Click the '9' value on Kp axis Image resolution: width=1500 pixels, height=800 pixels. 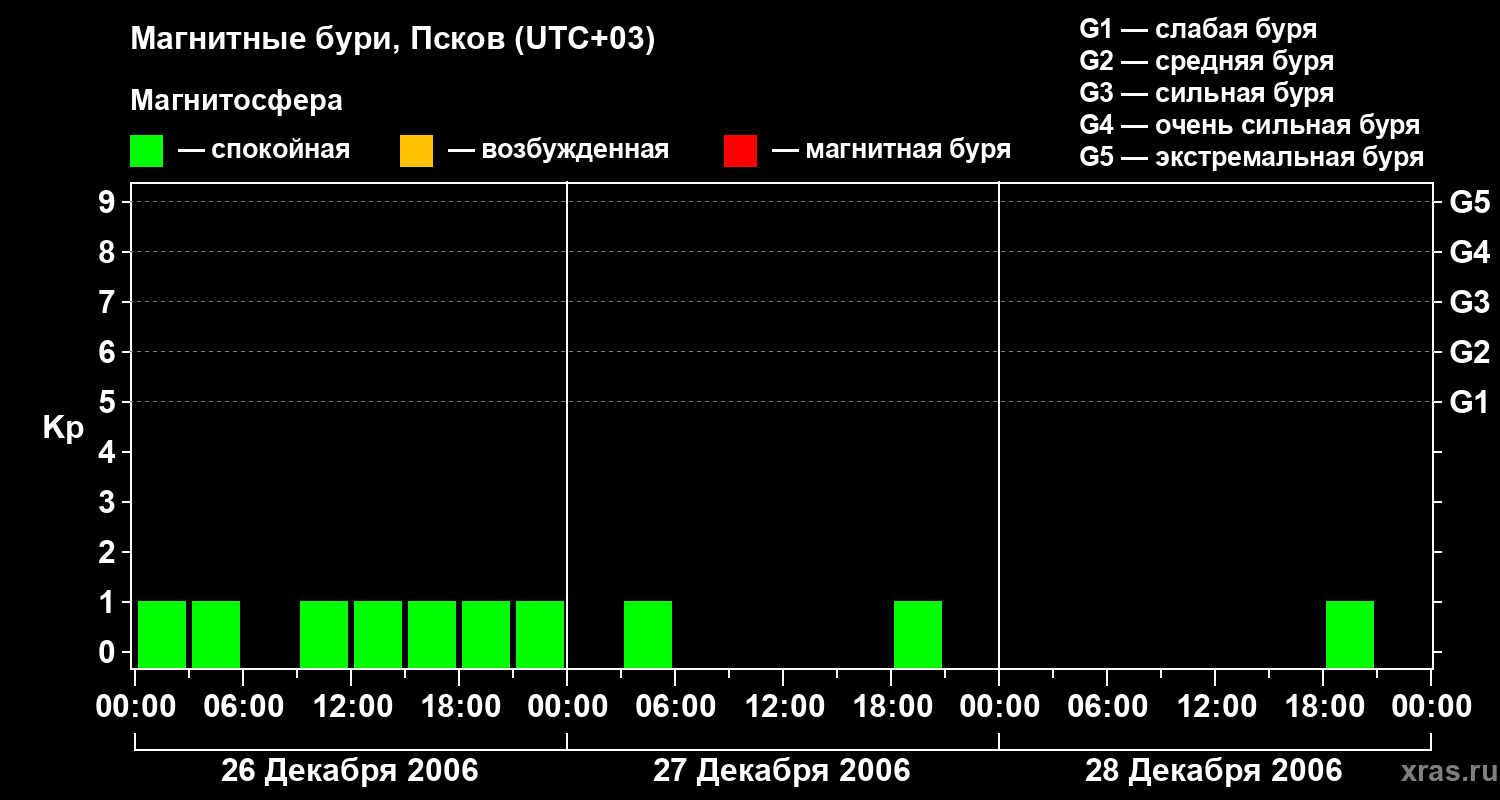tap(109, 202)
